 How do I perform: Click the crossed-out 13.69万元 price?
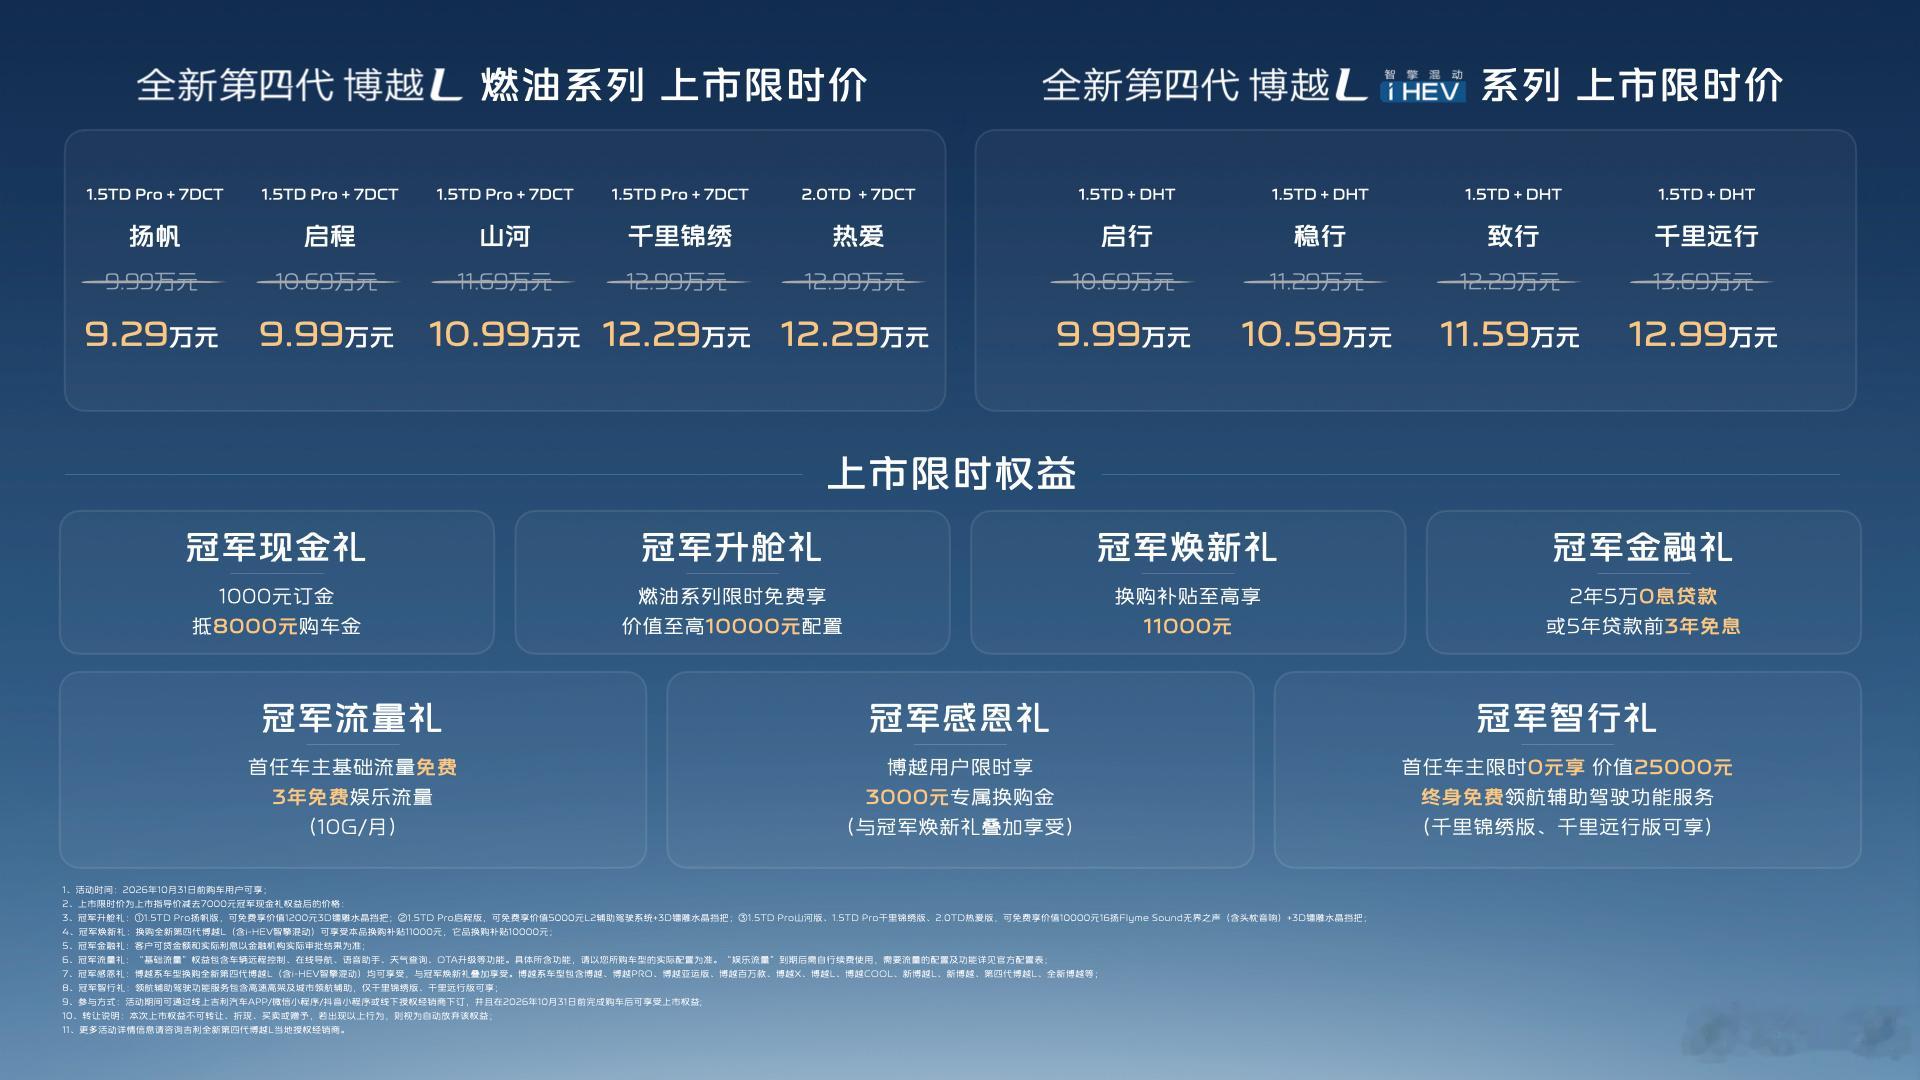[1702, 282]
